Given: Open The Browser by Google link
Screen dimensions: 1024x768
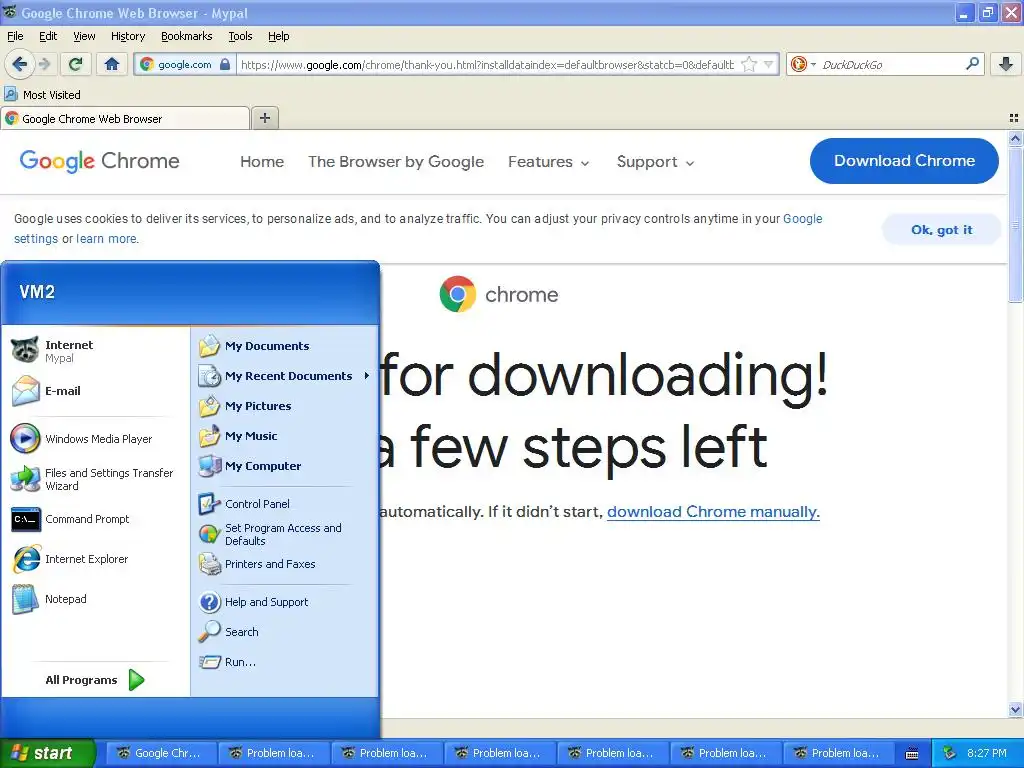Looking at the screenshot, I should pos(396,162).
